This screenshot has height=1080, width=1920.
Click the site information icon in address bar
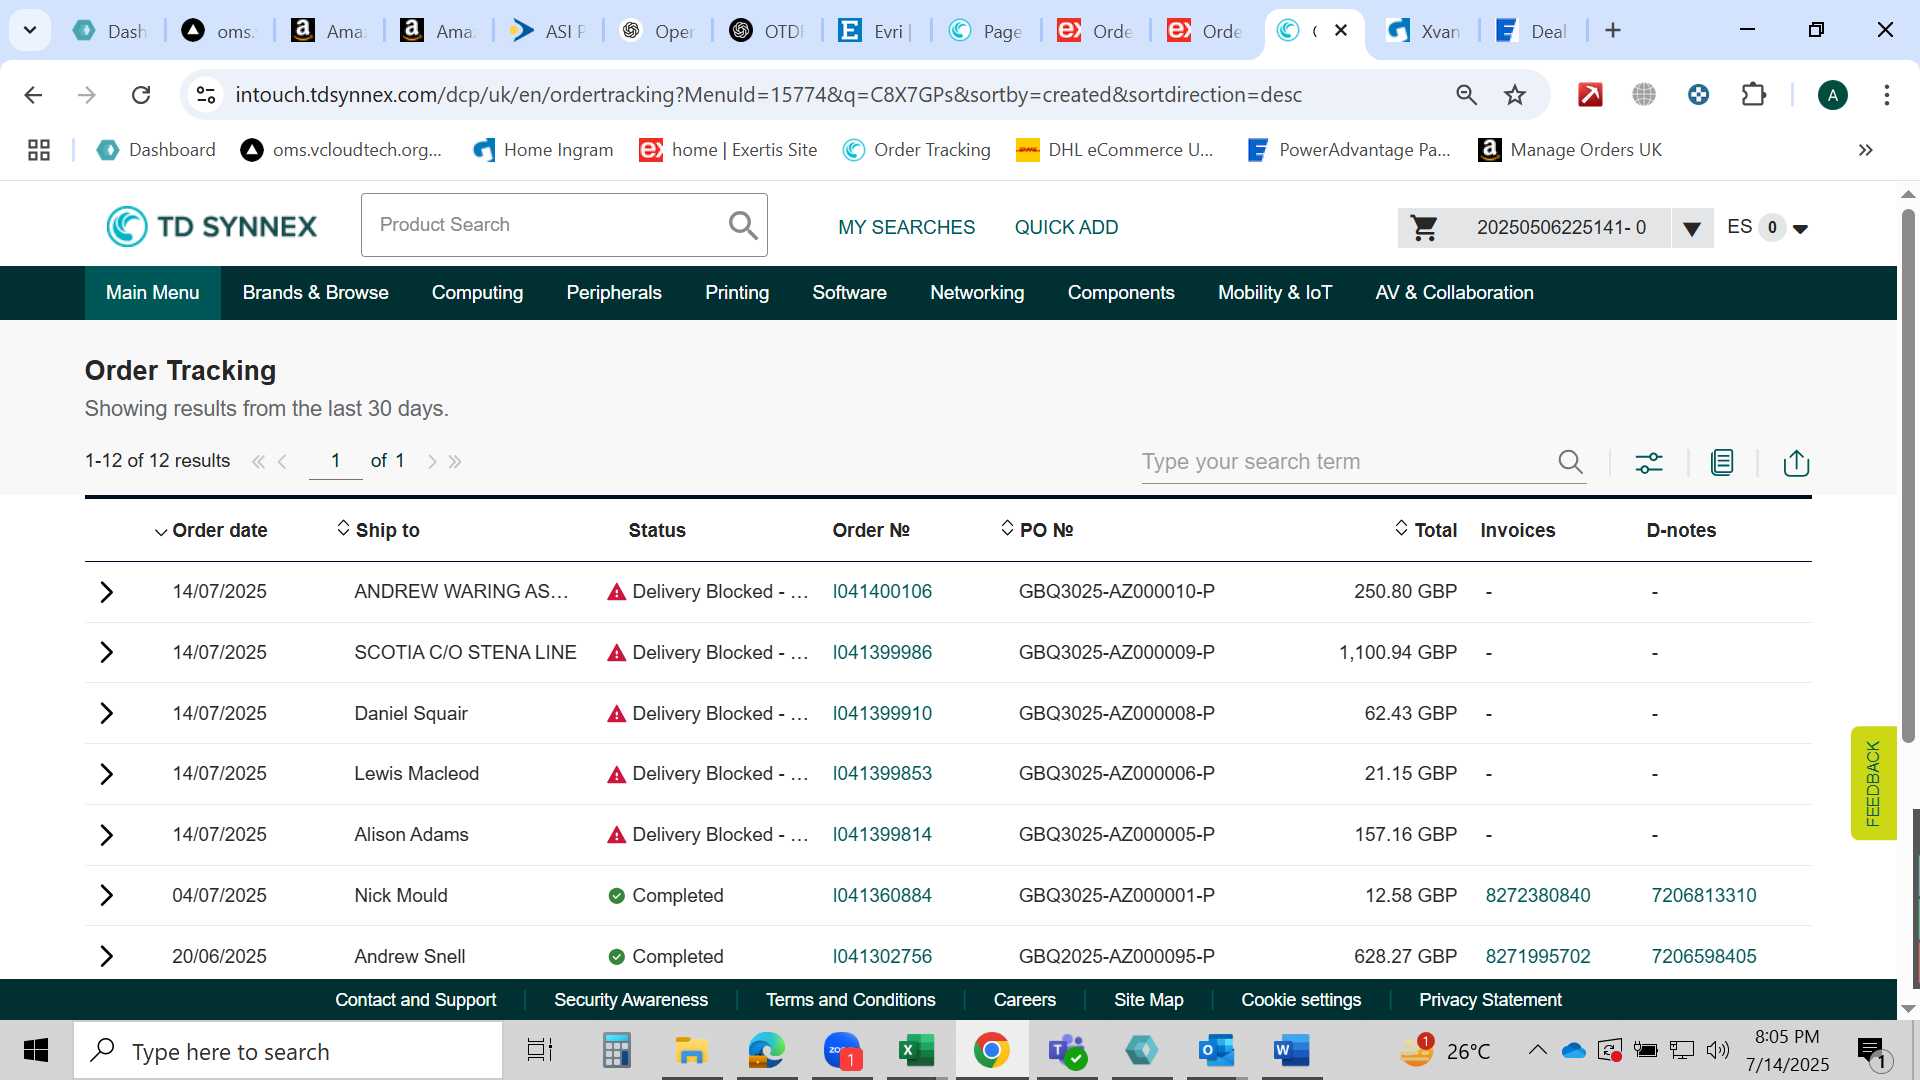pos(205,95)
